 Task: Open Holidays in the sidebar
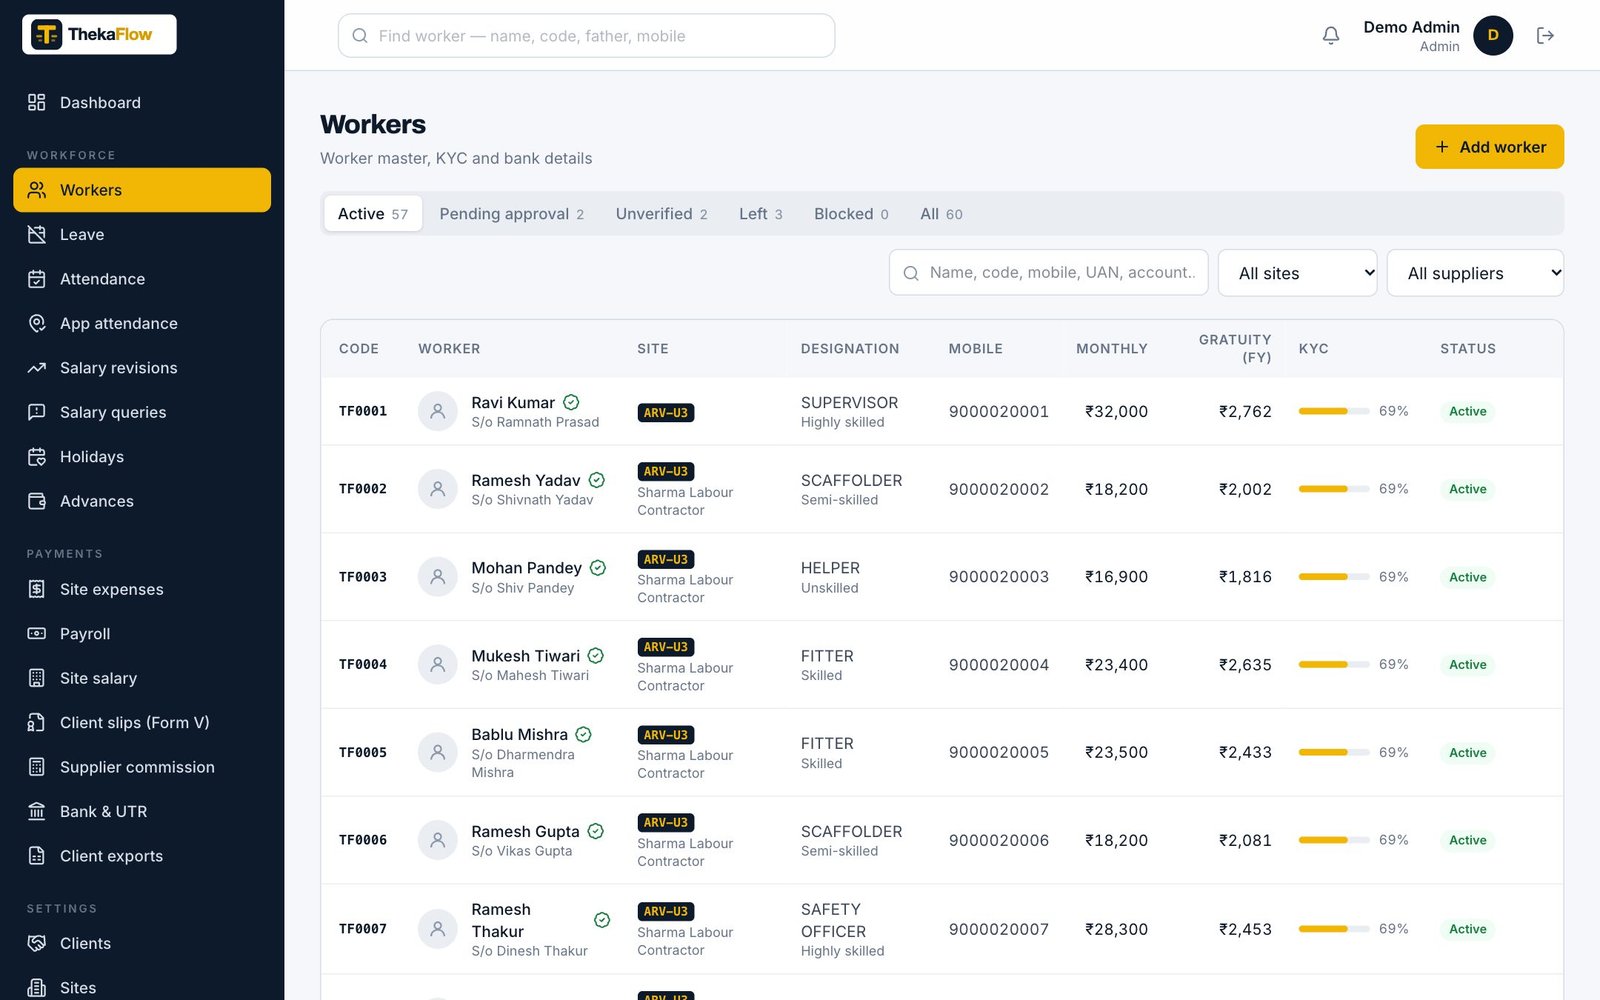(142, 457)
